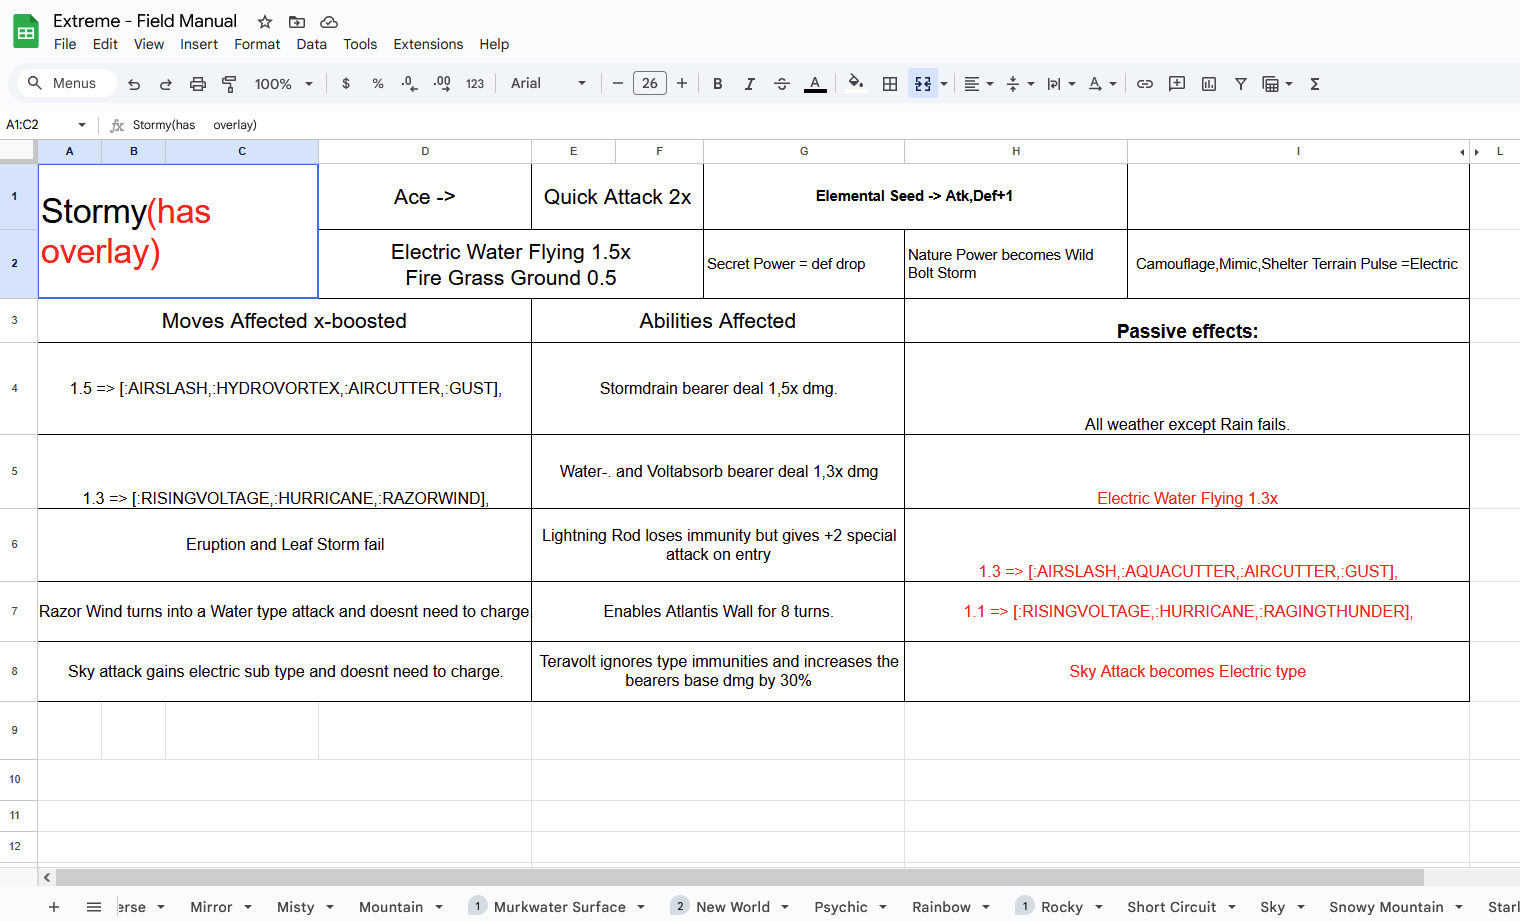Click the Menus search button
This screenshot has height=921, width=1520.
[x=64, y=84]
